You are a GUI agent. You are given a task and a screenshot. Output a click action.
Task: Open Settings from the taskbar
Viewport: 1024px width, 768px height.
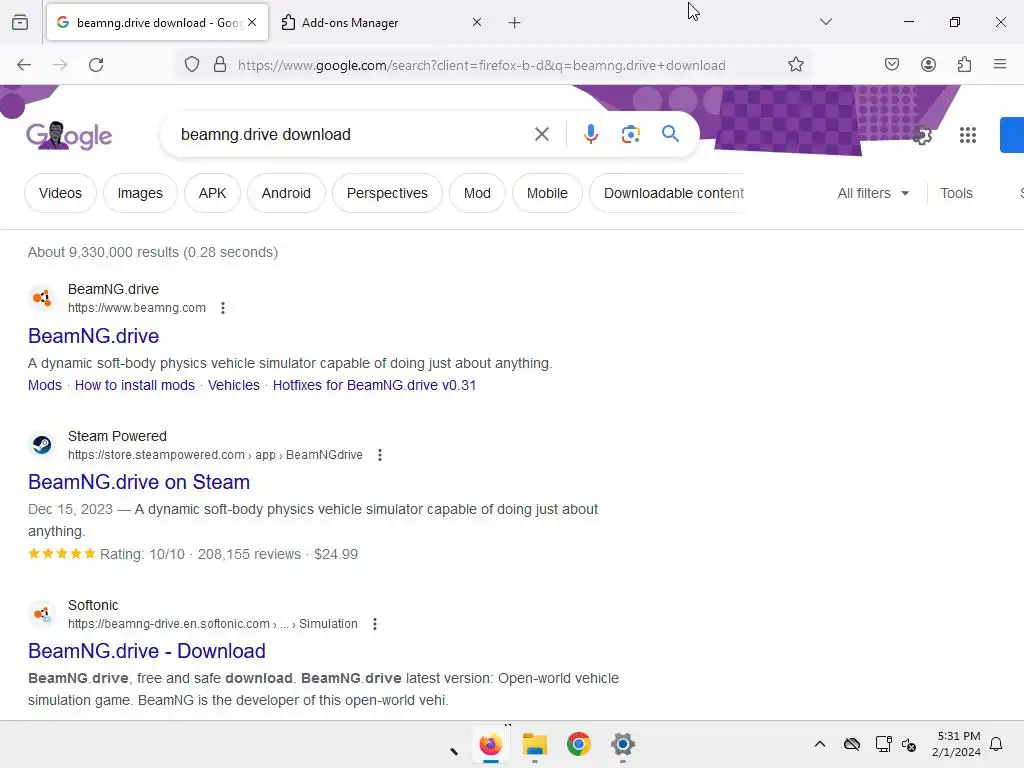[623, 744]
